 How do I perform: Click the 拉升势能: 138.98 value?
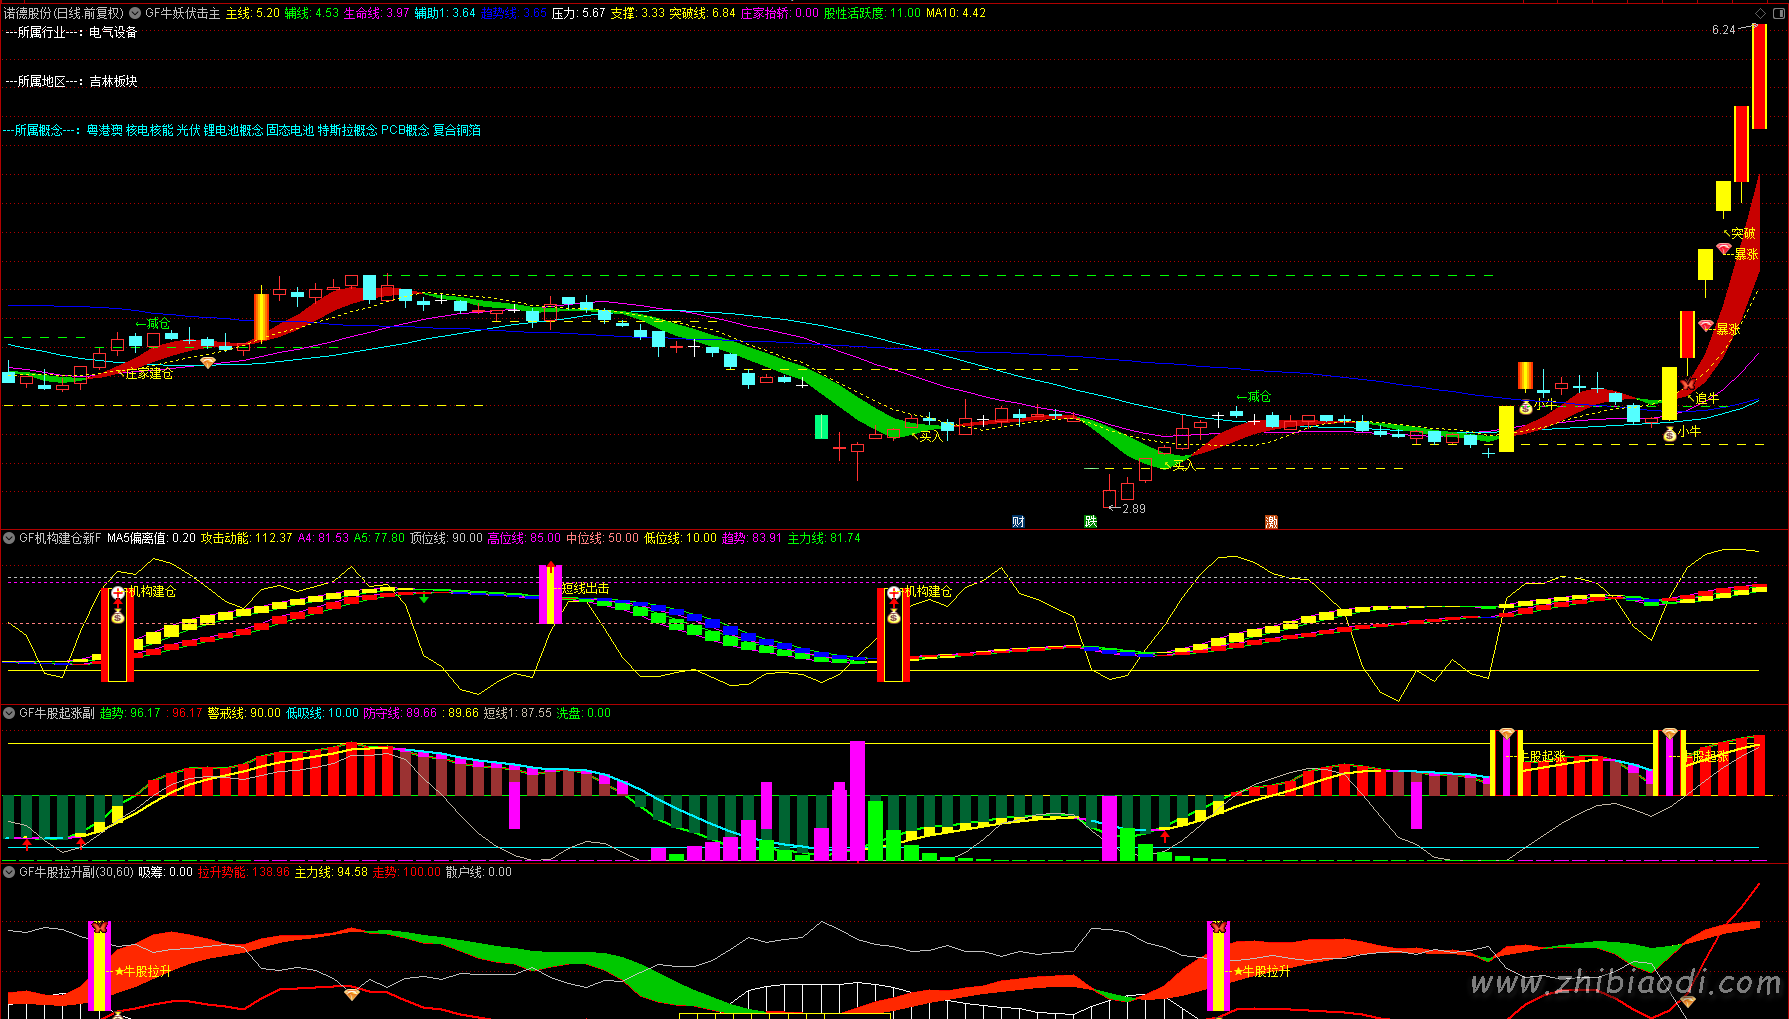244,872
